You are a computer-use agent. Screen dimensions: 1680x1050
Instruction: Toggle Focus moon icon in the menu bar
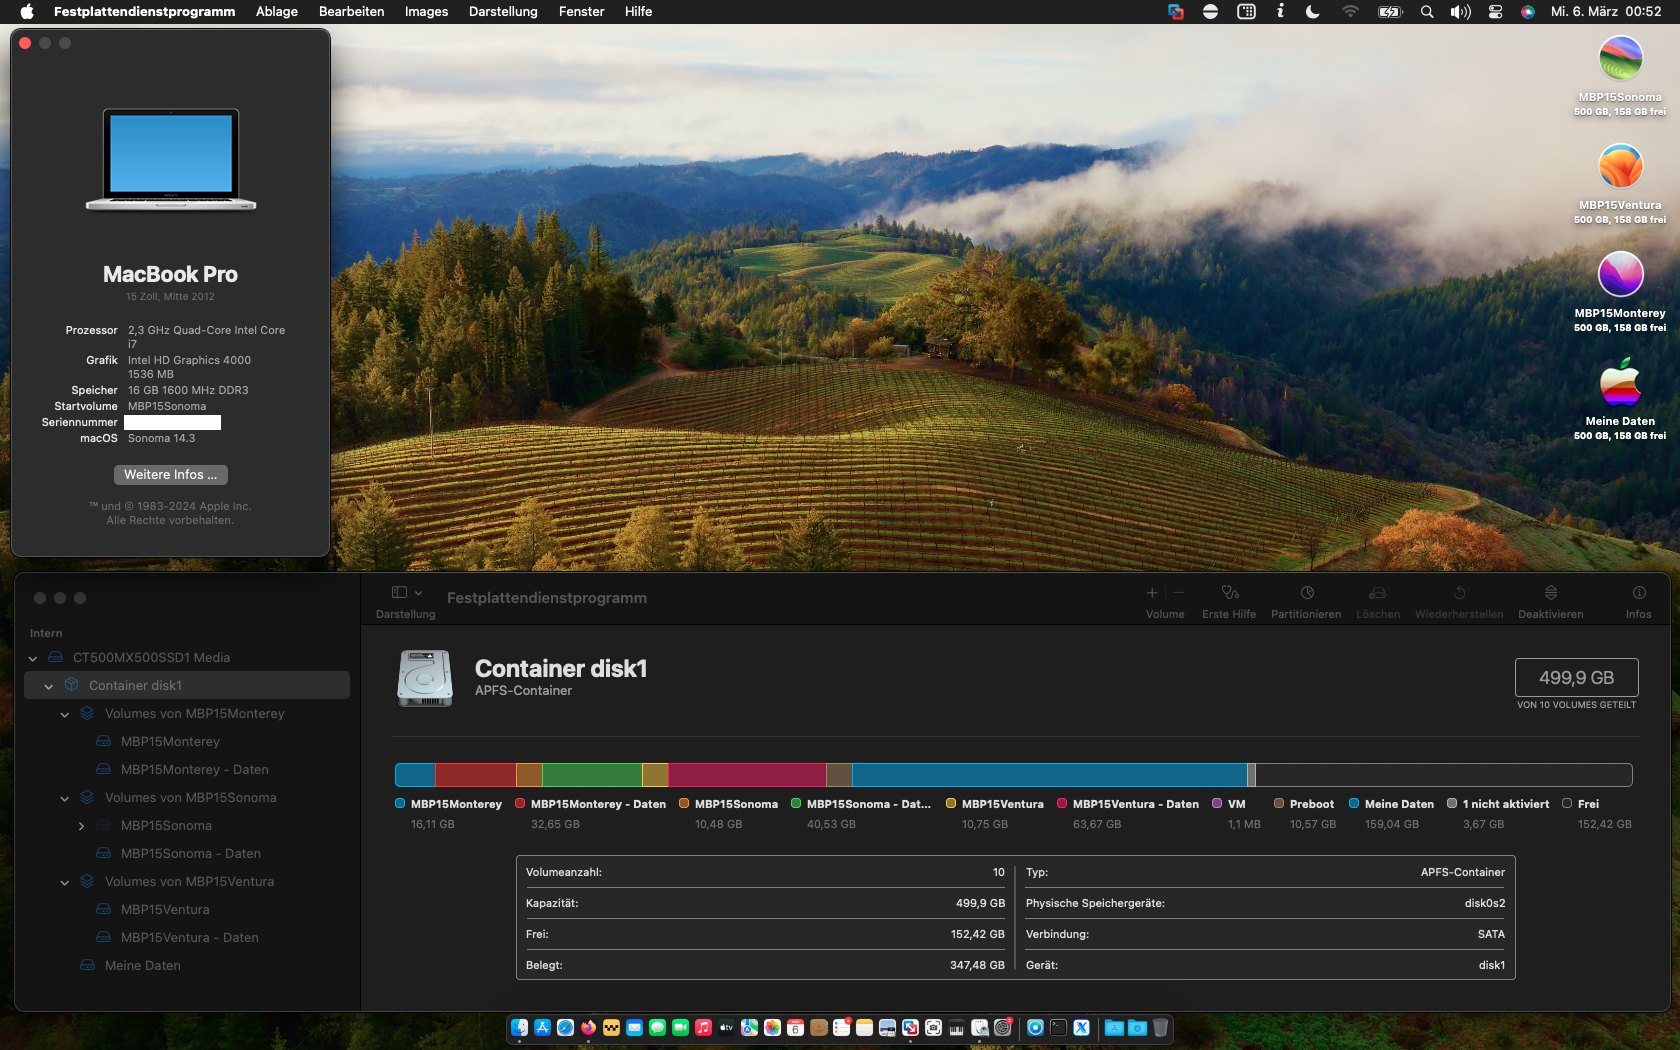[1313, 12]
